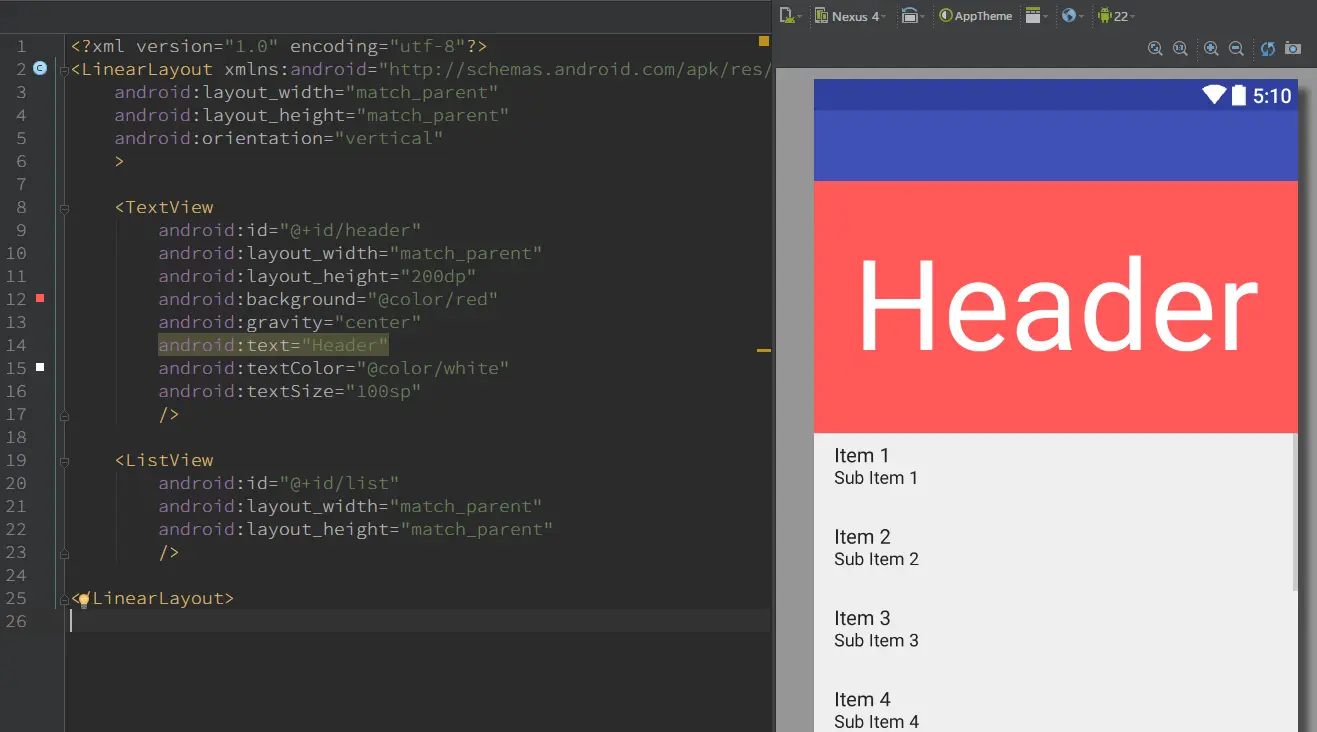
Task: Click the blue action bar in device preview
Action: pos(1055,146)
